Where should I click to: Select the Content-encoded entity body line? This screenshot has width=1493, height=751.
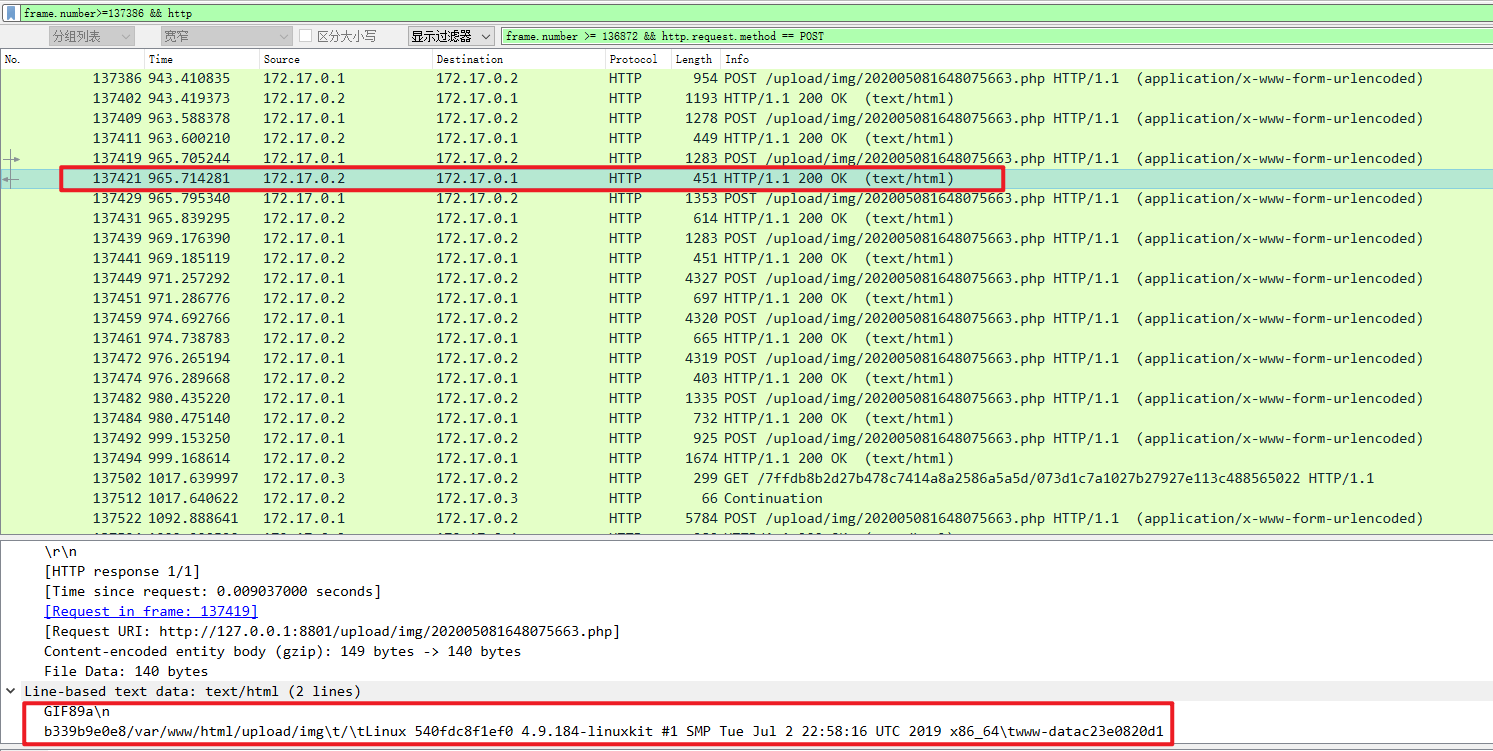coord(282,651)
